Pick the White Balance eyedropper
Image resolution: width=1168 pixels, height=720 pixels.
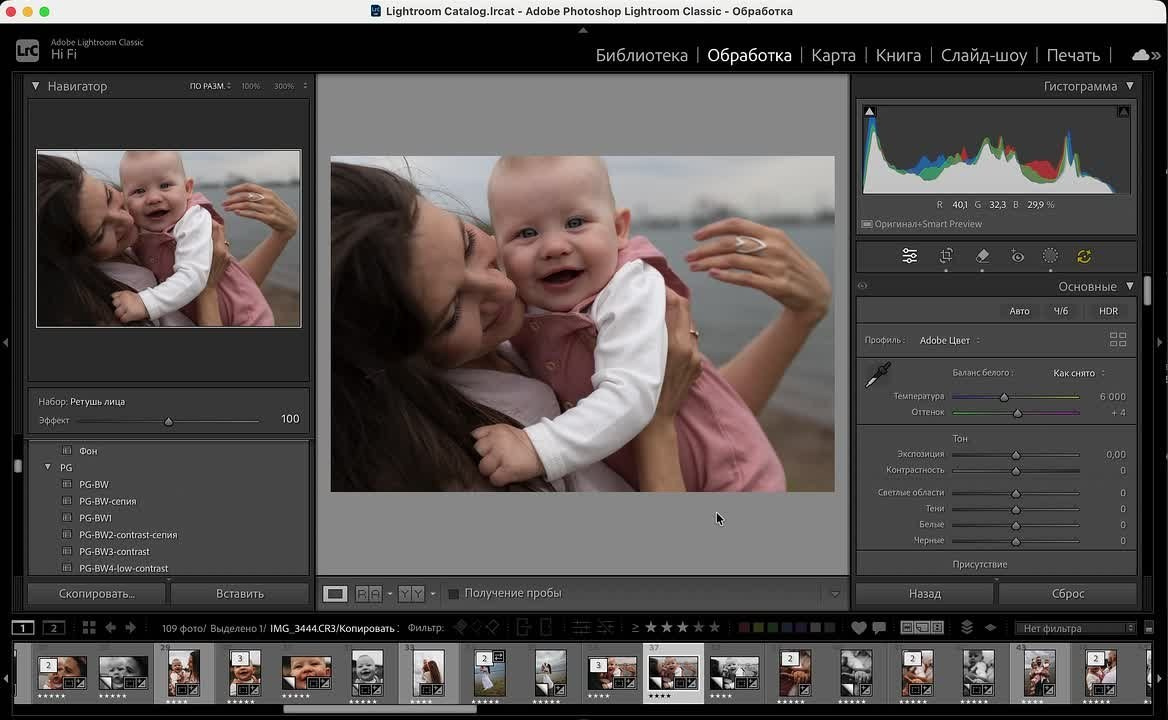pyautogui.click(x=877, y=376)
